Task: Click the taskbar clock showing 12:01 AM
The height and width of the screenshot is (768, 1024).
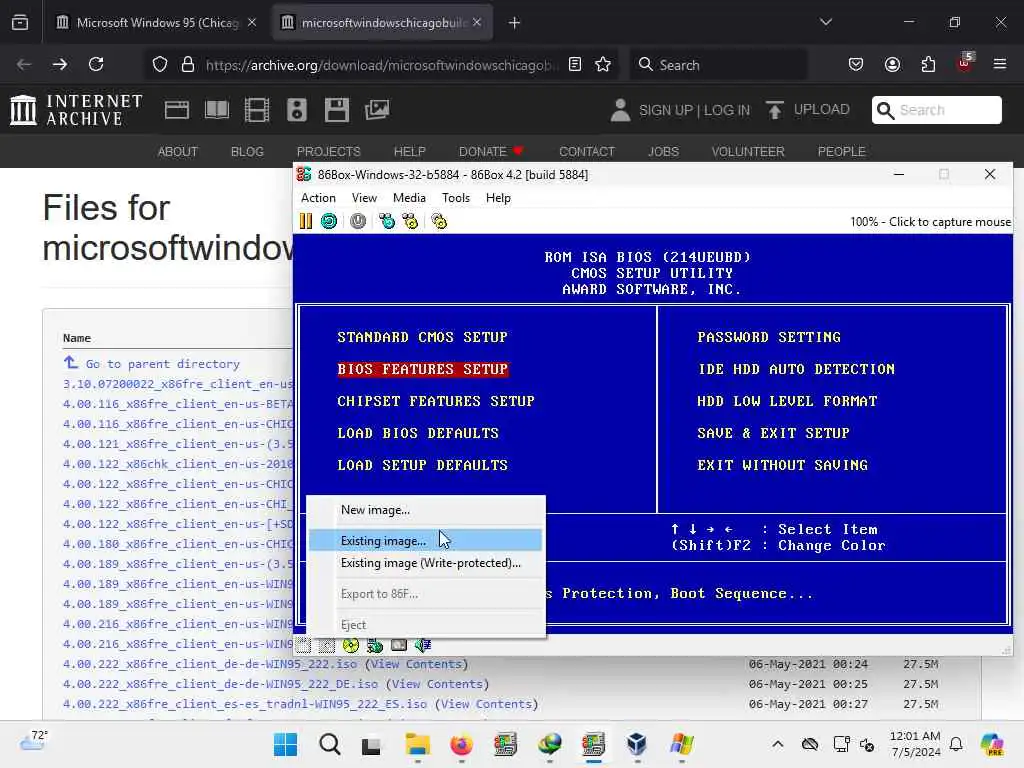Action: tap(915, 744)
